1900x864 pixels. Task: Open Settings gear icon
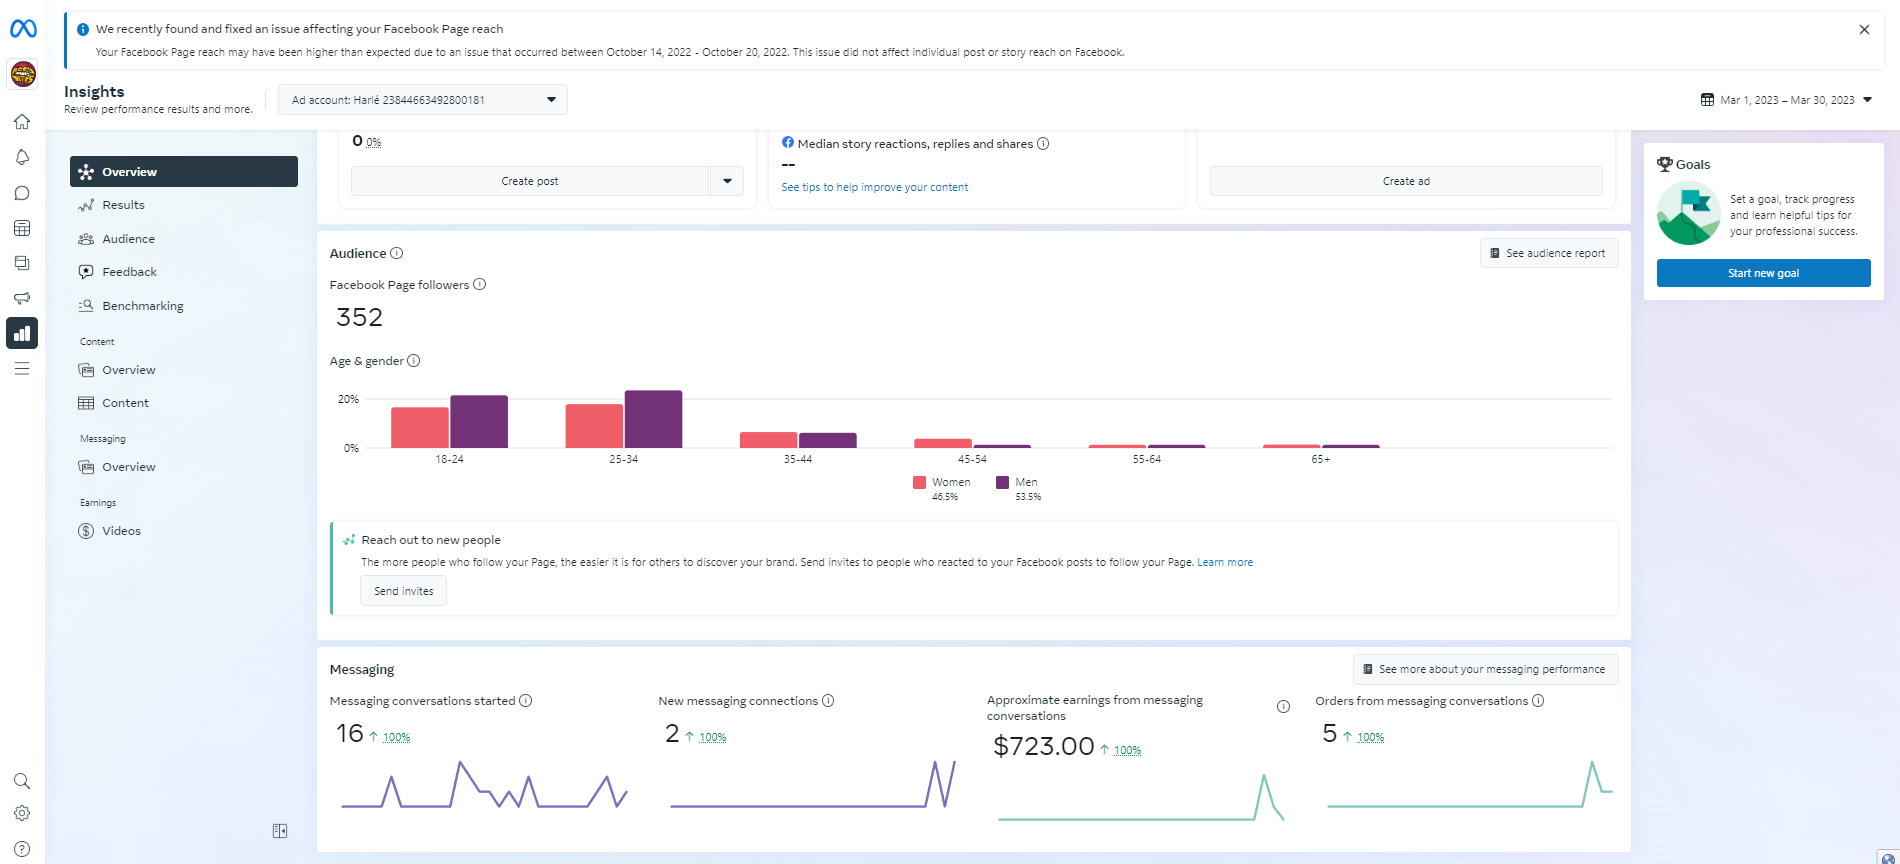[22, 814]
